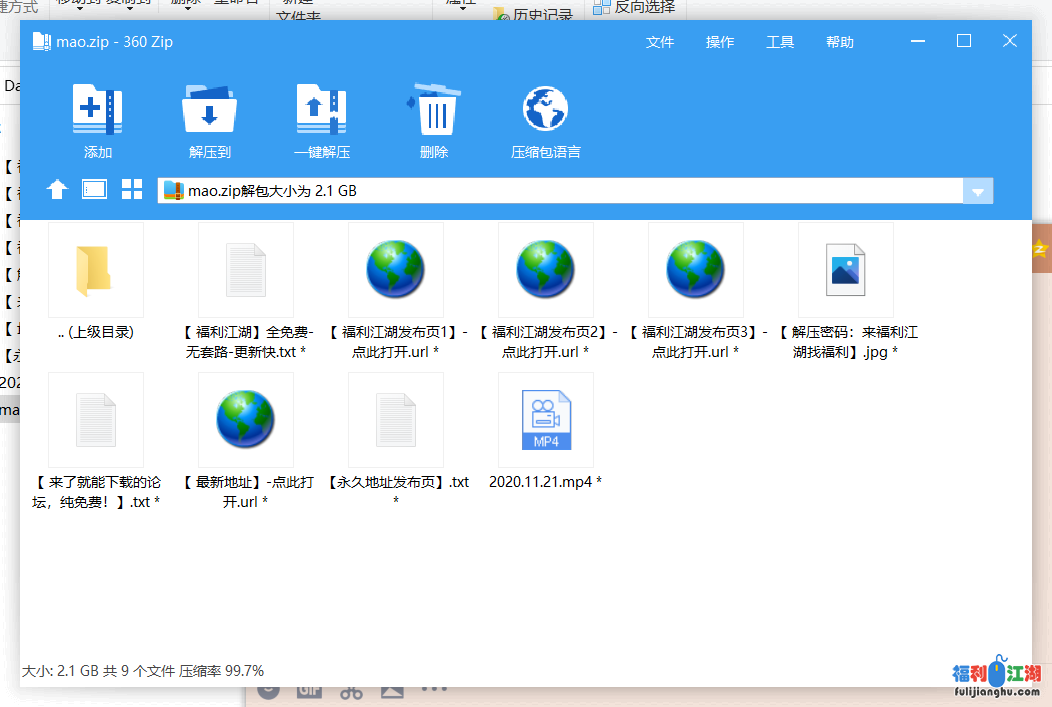Select the 解压密码 jpg image file

(845, 270)
